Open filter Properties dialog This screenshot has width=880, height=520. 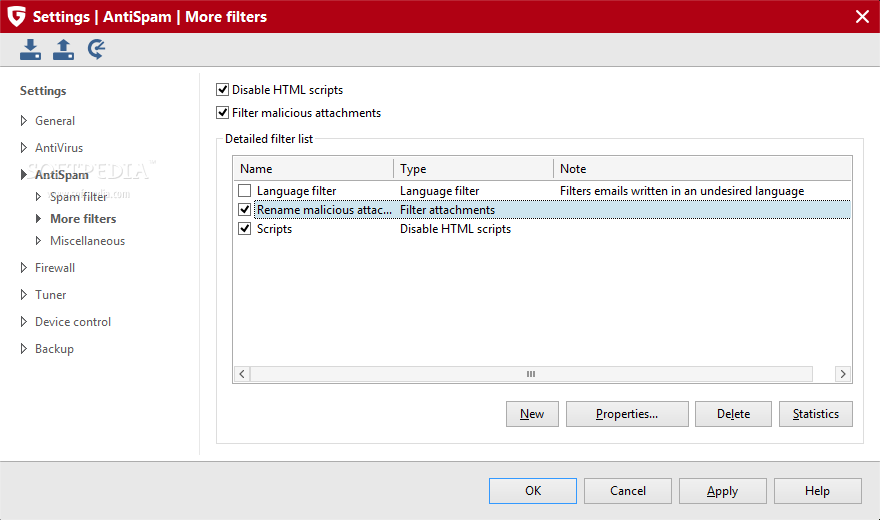[627, 414]
